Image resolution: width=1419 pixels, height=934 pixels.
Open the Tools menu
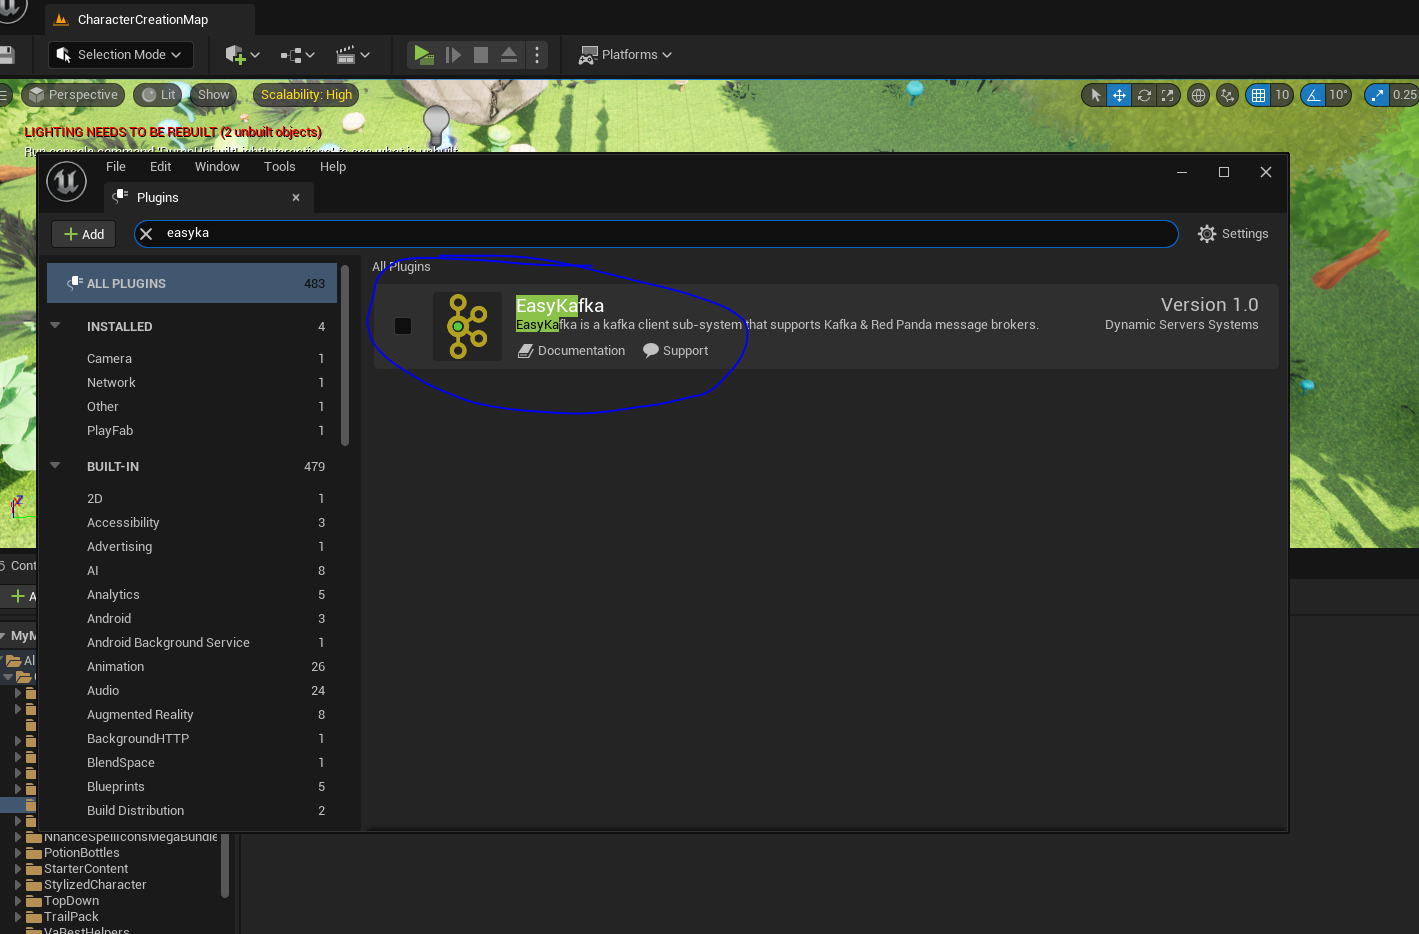click(280, 167)
